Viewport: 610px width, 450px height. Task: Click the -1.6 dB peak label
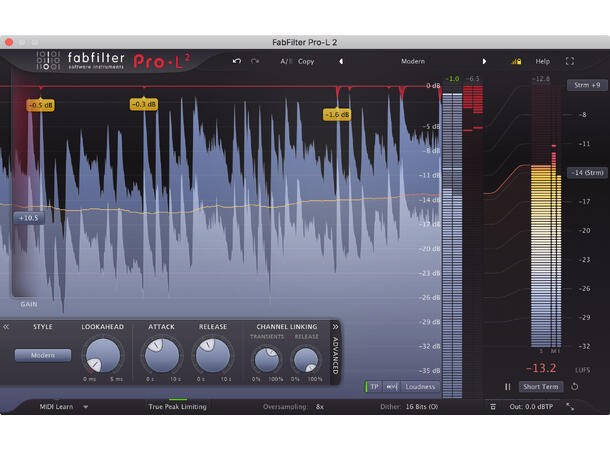pos(337,114)
